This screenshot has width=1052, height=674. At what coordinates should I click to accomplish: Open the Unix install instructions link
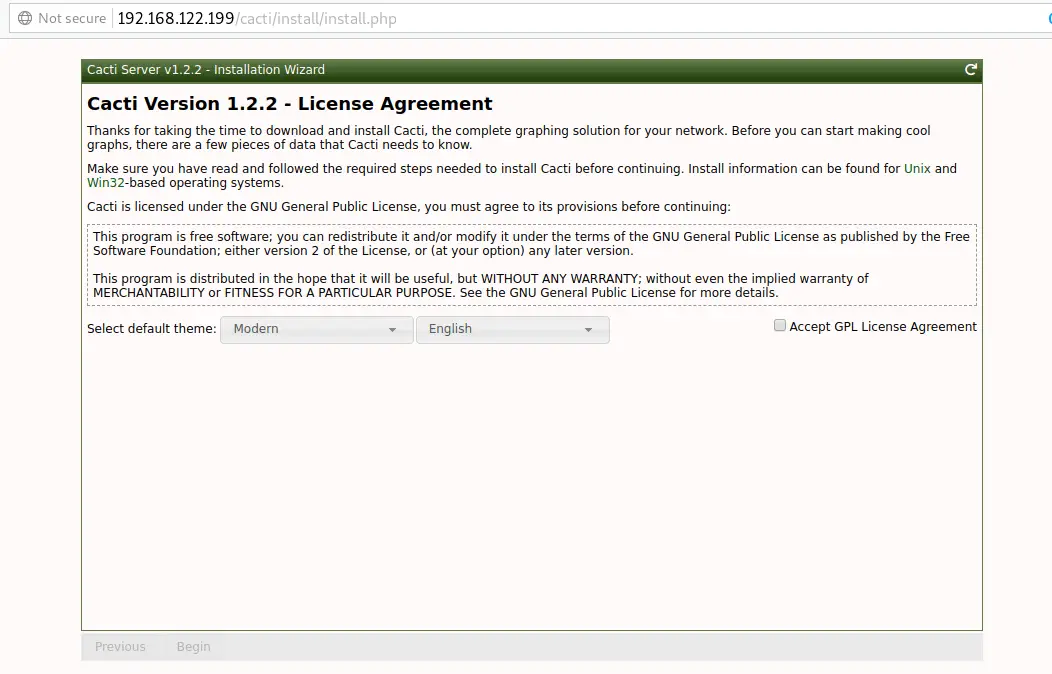tap(917, 168)
